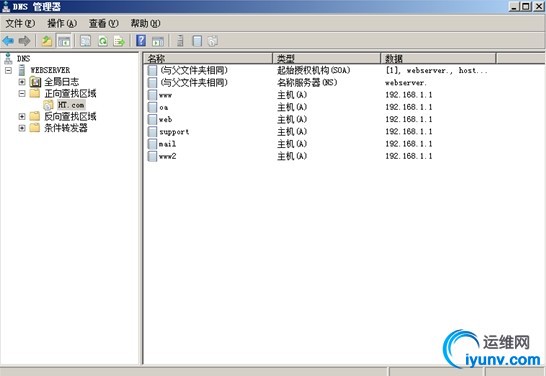The width and height of the screenshot is (546, 376).
Task: Select the oa host record name
Action: (163, 108)
